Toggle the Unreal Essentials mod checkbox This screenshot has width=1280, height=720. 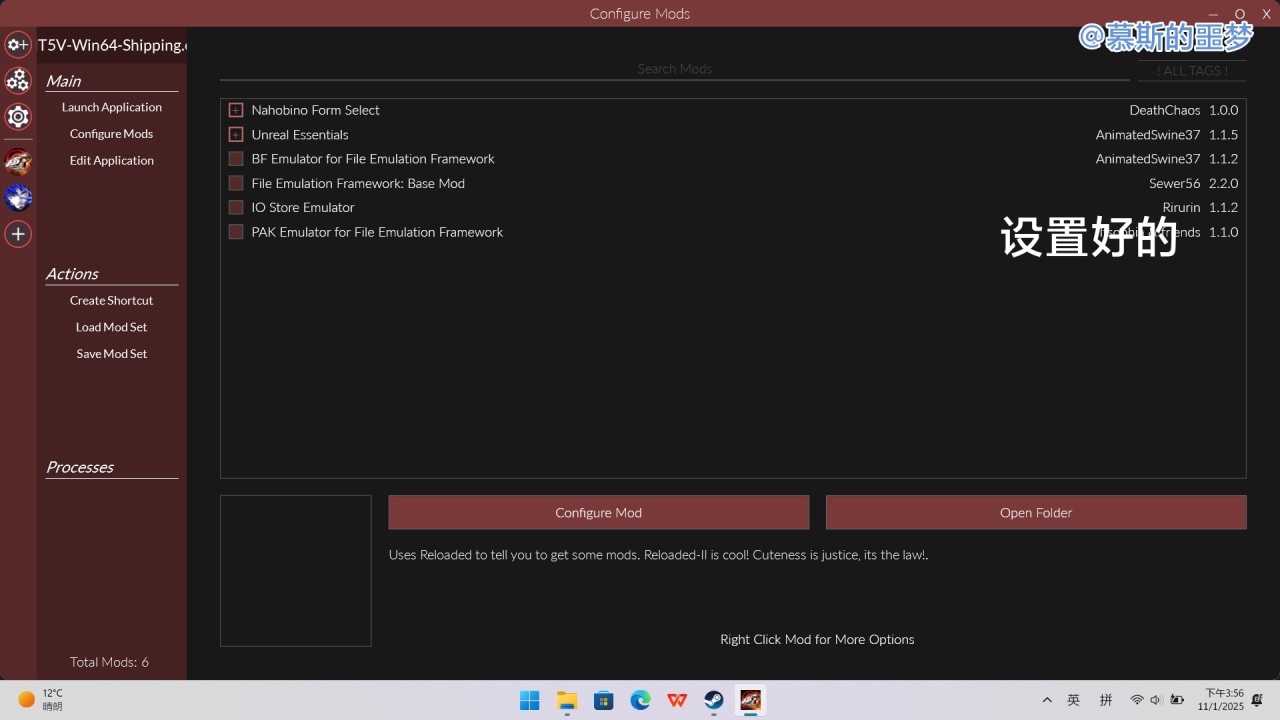pyautogui.click(x=236, y=135)
